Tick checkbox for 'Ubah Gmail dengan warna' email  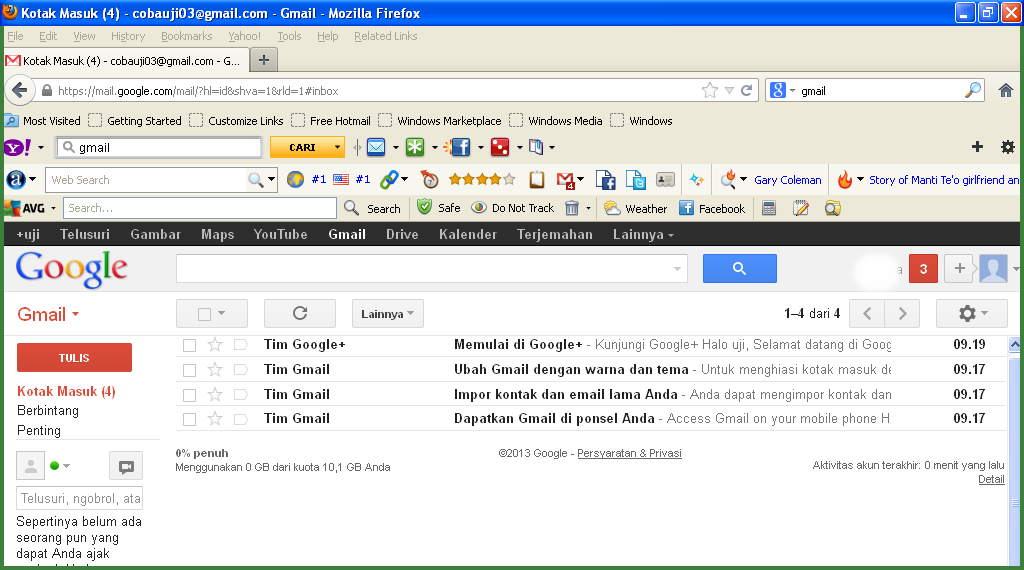point(189,370)
